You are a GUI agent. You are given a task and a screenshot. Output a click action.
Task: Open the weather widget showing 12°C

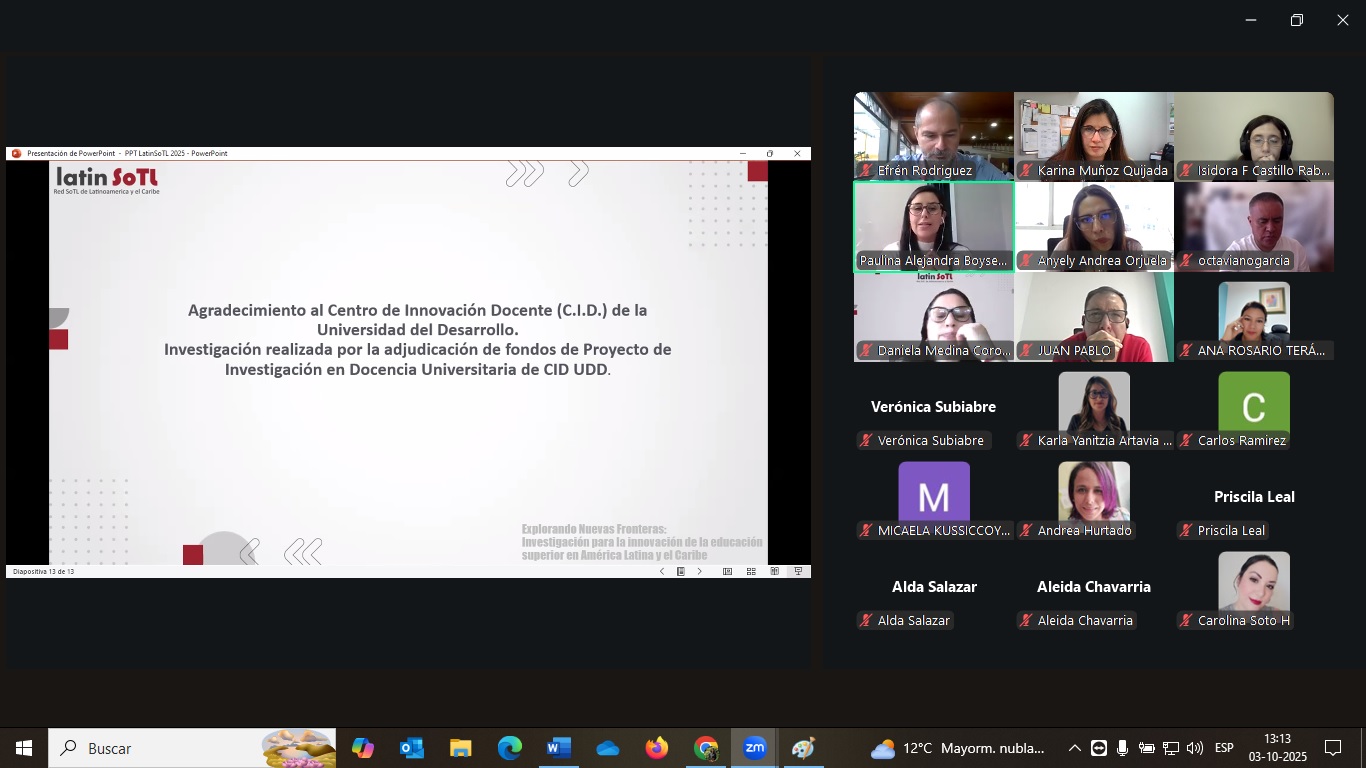pyautogui.click(x=958, y=748)
